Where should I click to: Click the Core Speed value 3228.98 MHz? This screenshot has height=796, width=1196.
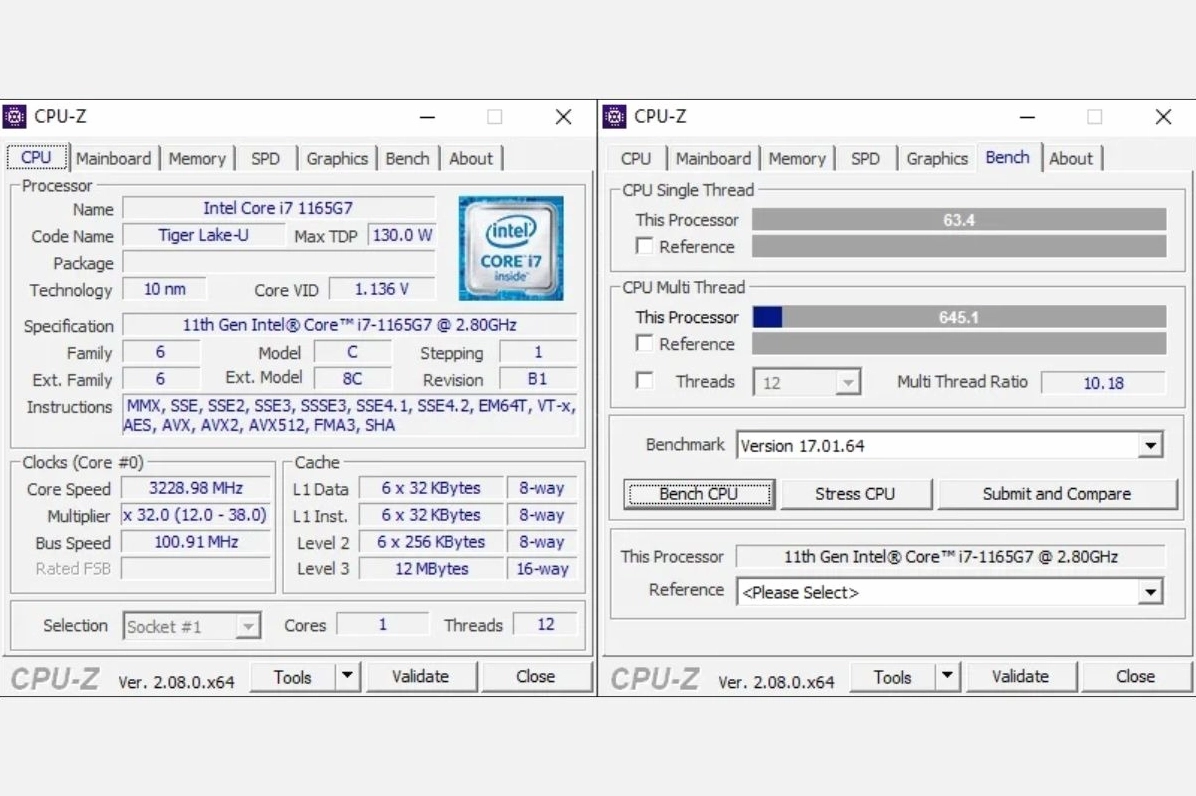pyautogui.click(x=196, y=488)
